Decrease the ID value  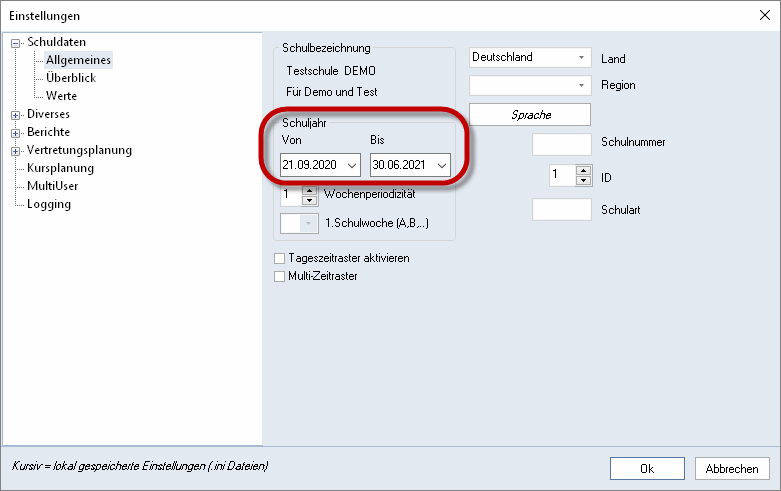pyautogui.click(x=583, y=180)
